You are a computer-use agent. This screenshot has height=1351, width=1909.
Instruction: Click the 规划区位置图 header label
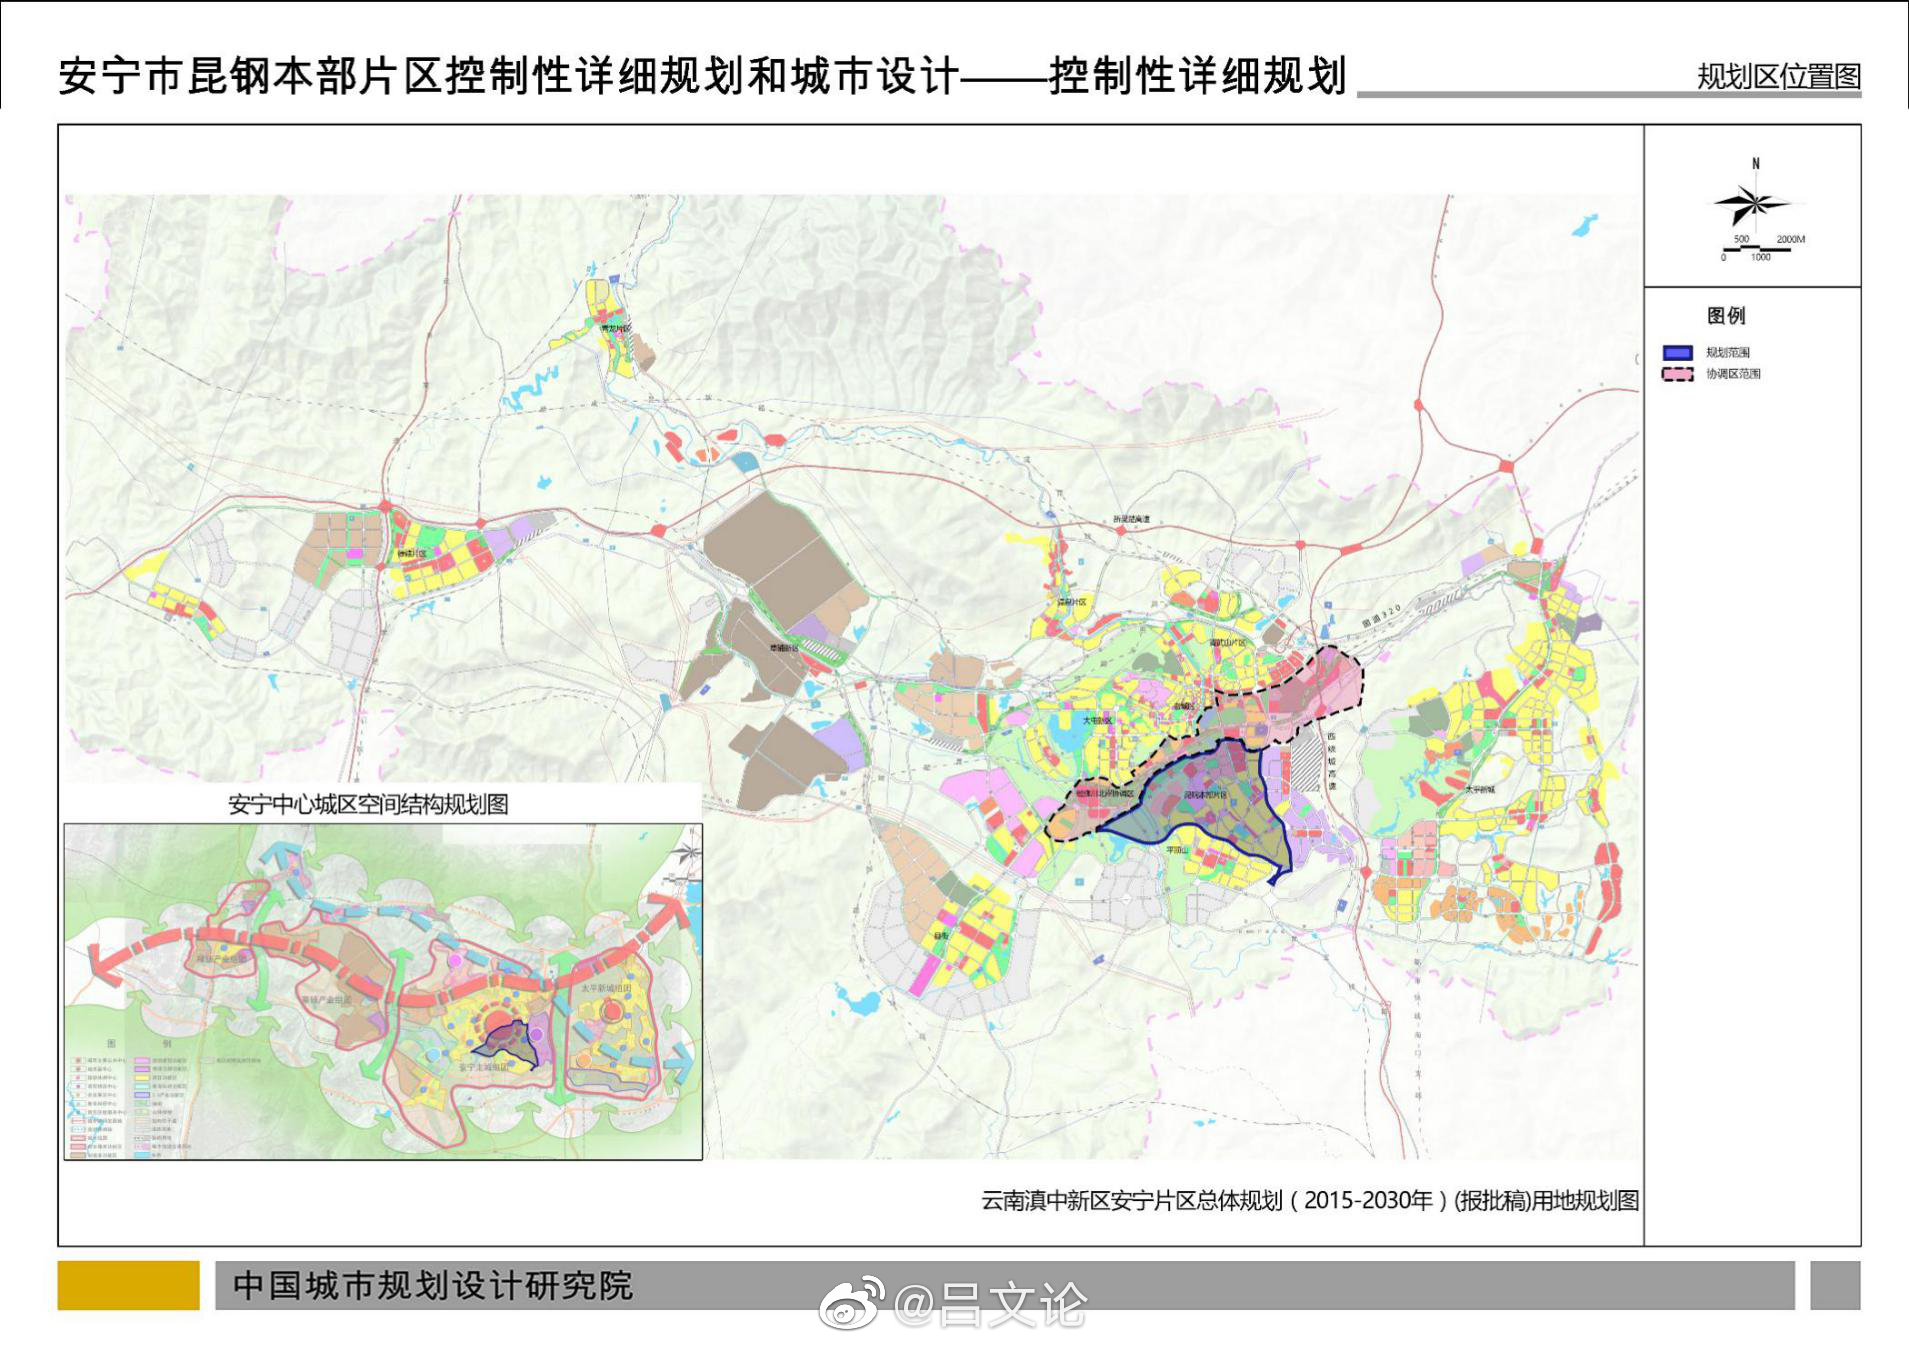[1779, 76]
